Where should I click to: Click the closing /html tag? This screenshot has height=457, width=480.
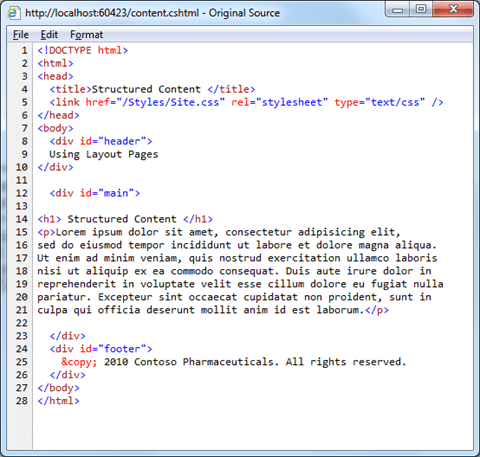point(59,401)
